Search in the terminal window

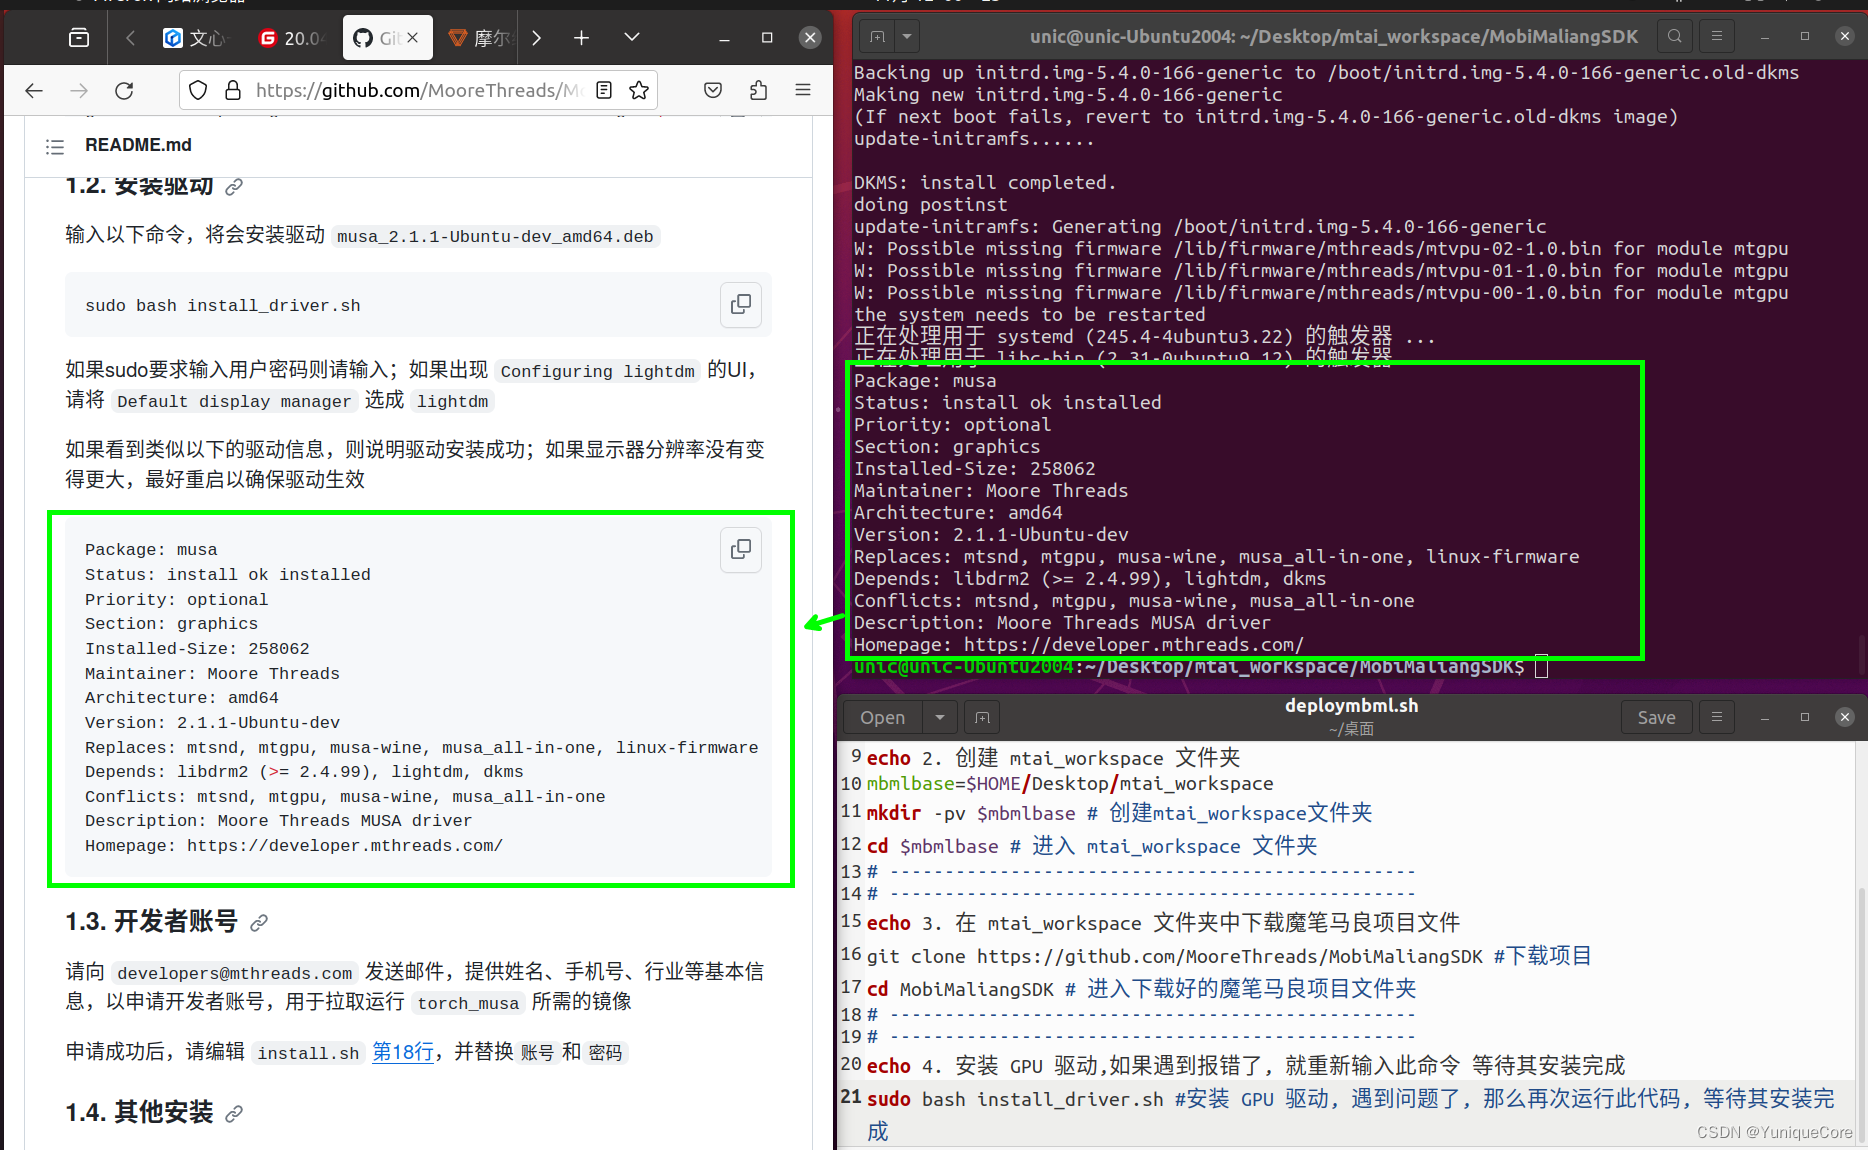coord(1675,37)
